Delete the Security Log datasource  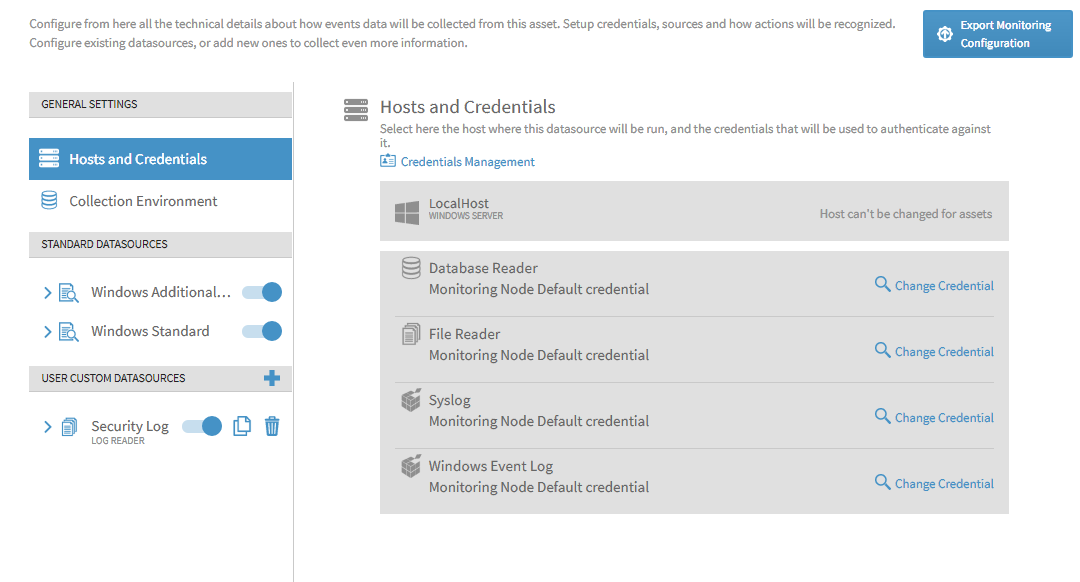(x=272, y=426)
